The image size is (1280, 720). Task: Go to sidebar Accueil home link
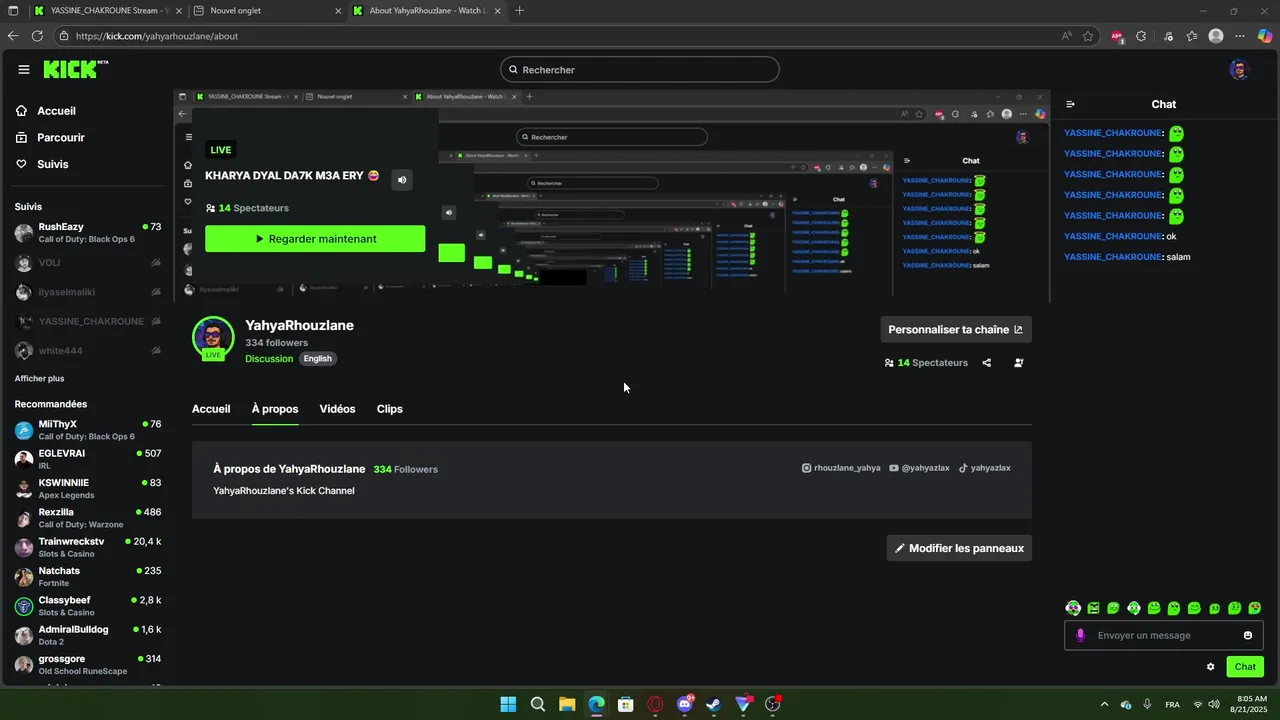[x=56, y=111]
